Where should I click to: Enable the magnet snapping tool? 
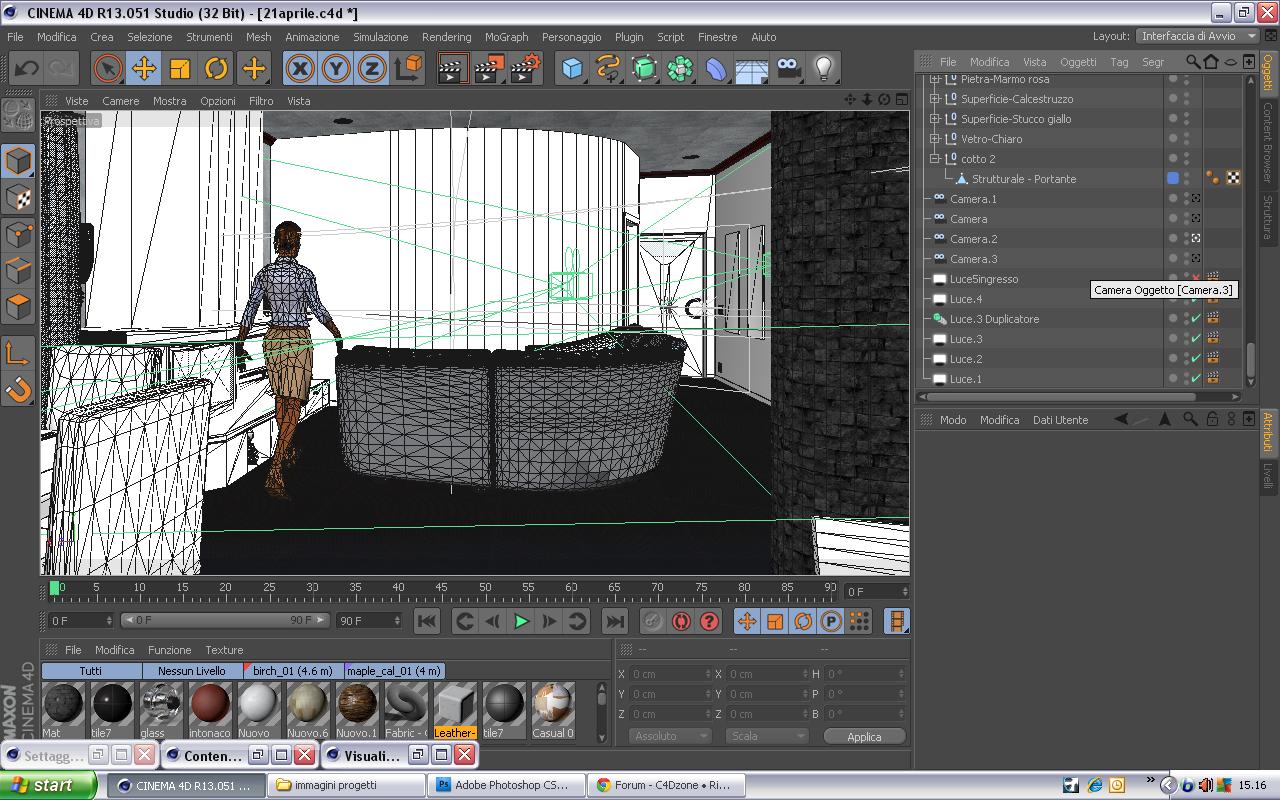(x=18, y=390)
